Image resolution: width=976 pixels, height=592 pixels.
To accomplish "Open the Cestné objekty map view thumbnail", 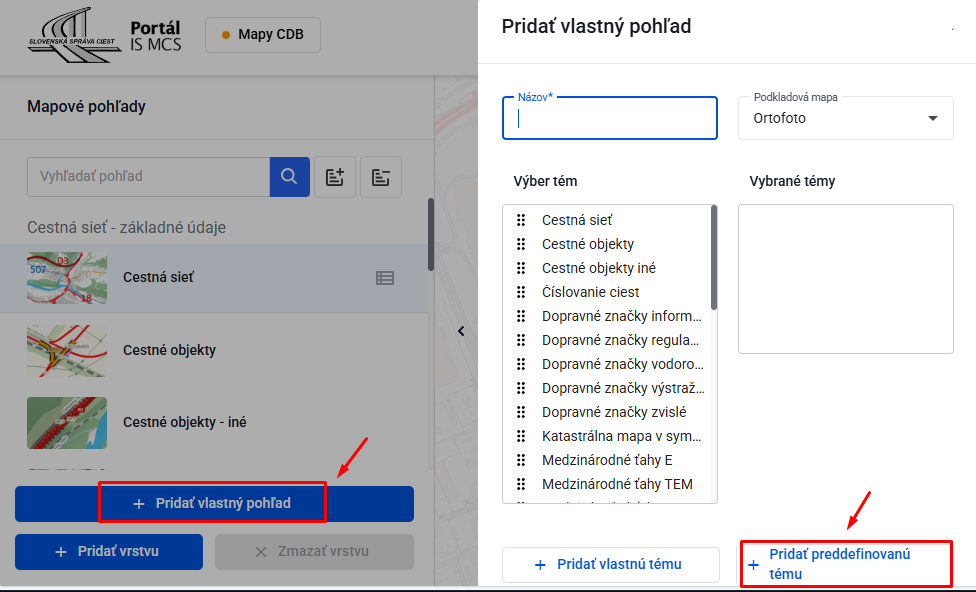I will [67, 350].
